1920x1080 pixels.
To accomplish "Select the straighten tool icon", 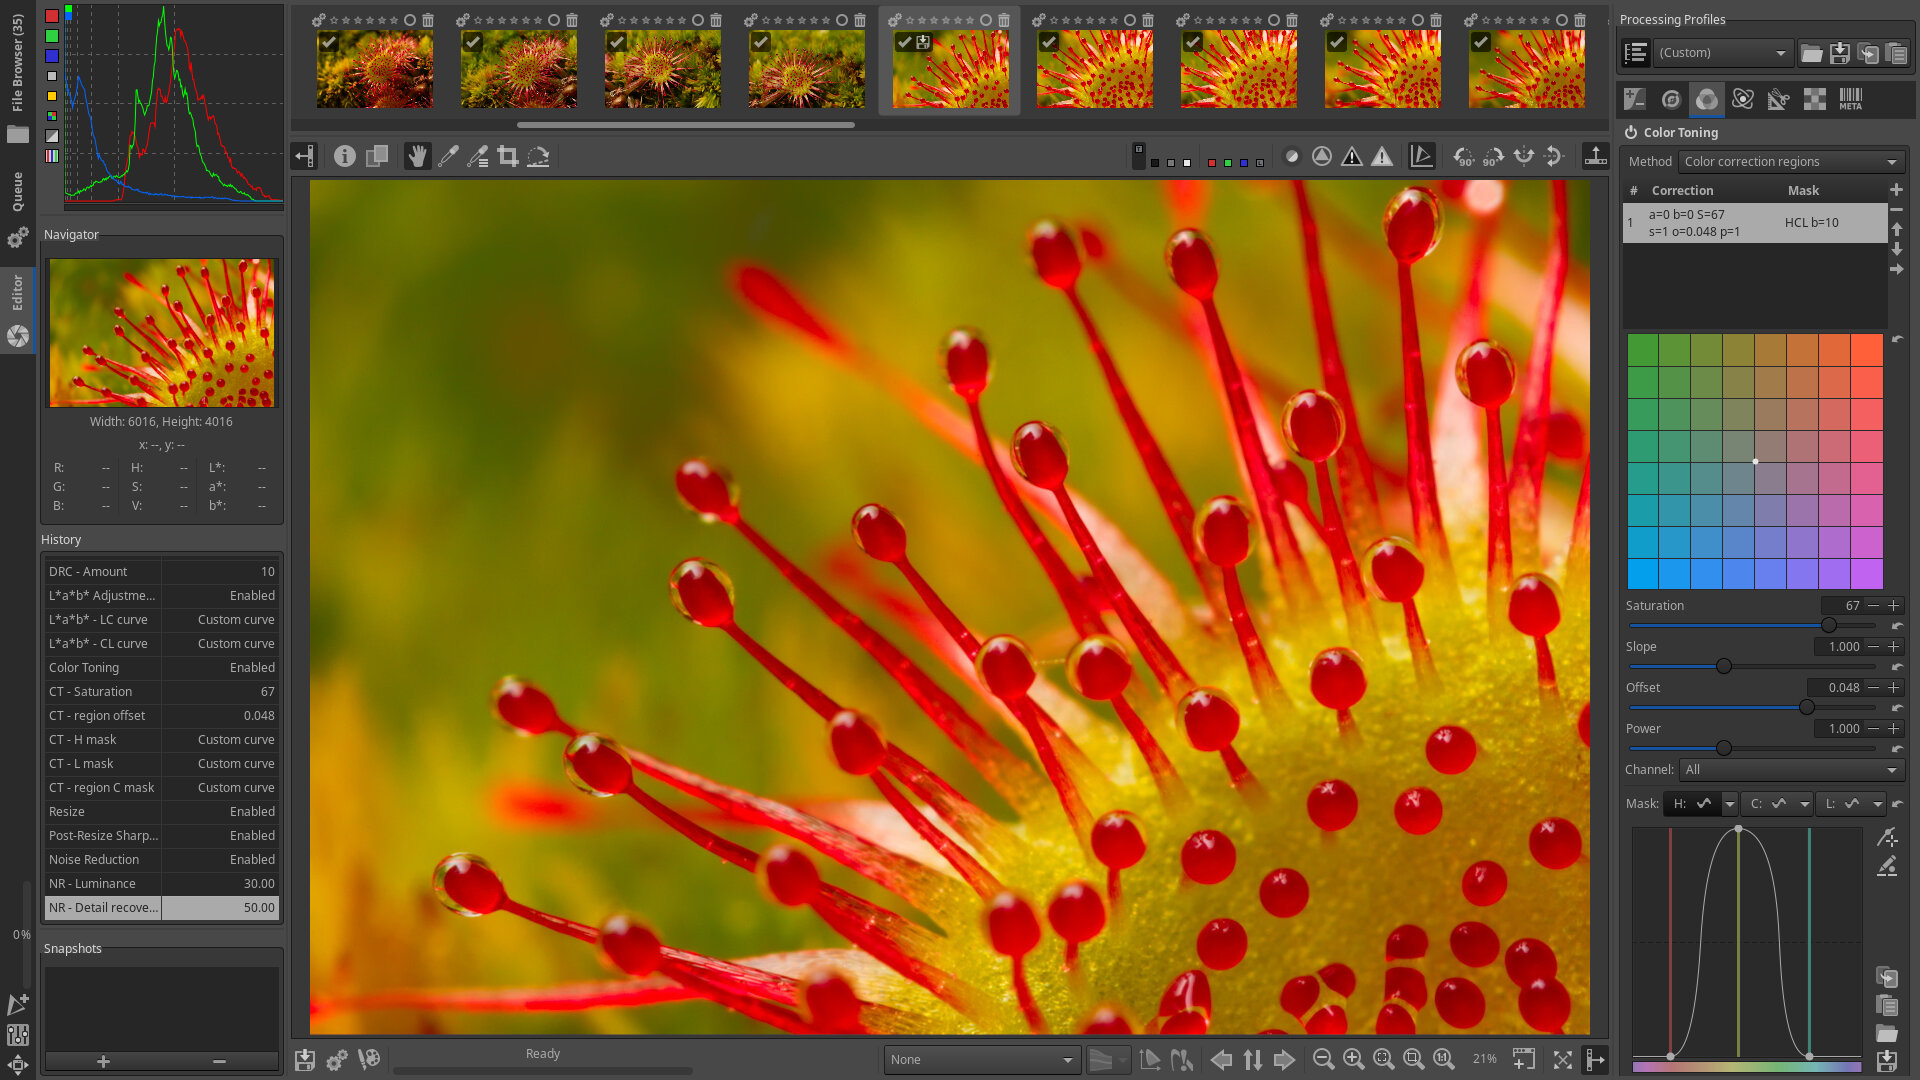I will pyautogui.click(x=538, y=156).
